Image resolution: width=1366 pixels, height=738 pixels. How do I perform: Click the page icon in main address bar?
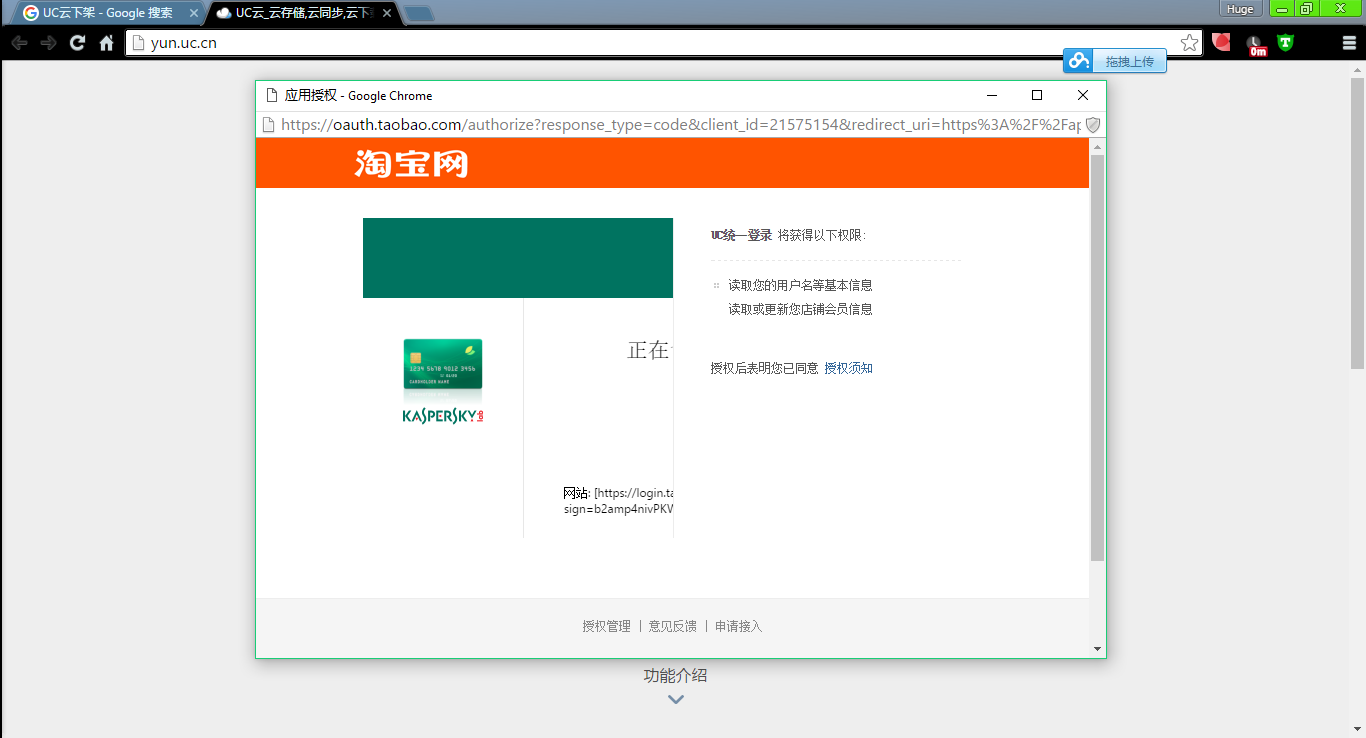[x=139, y=43]
